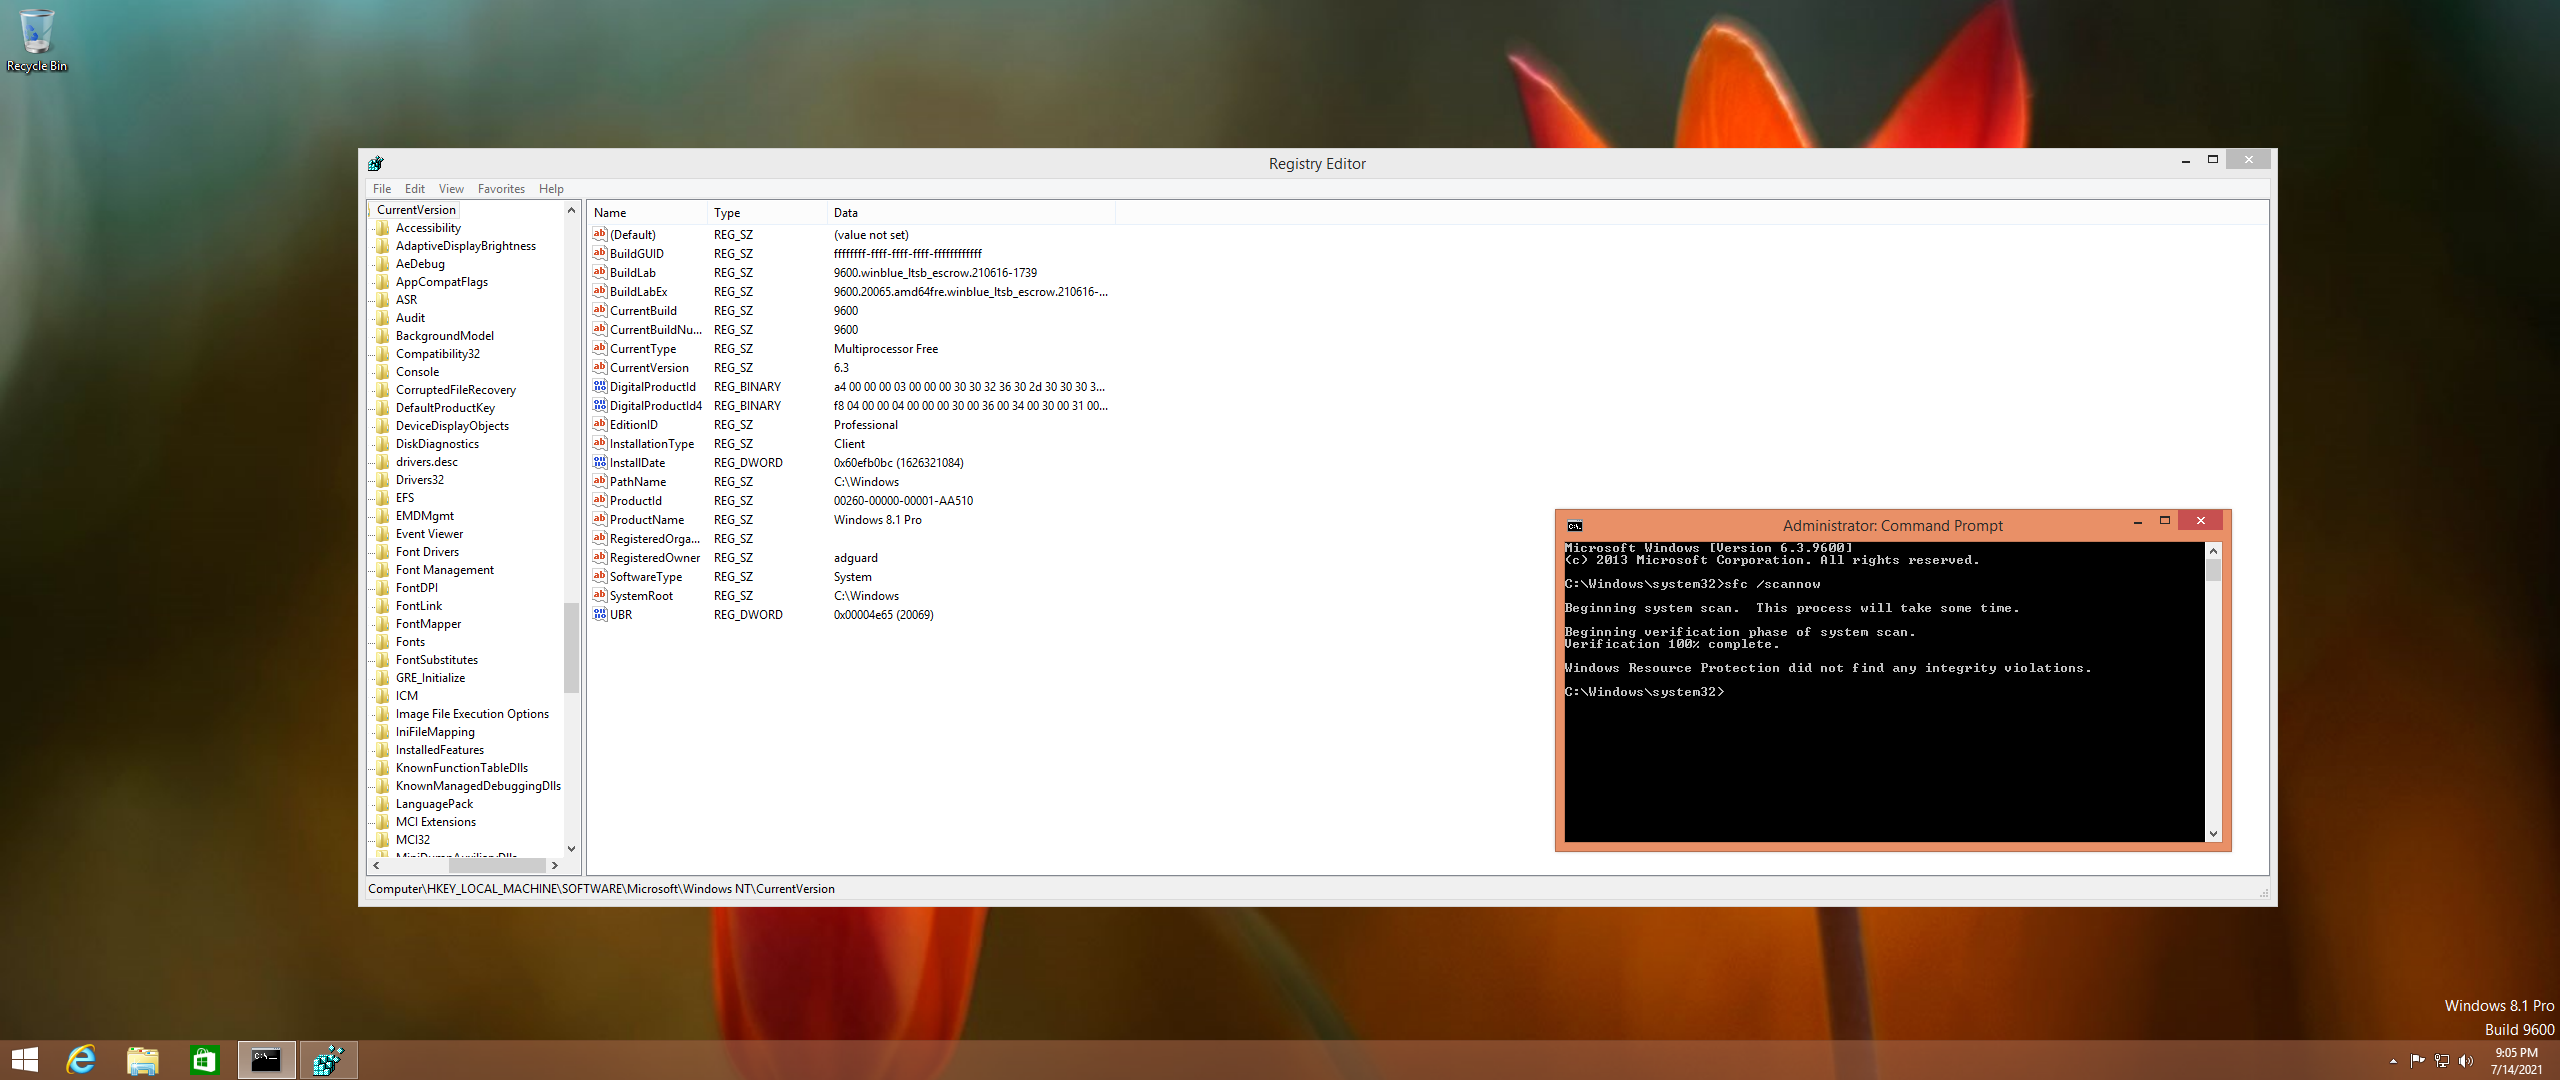Open the Action Center flag icon
This screenshot has width=2560, height=1080.
point(2417,1061)
